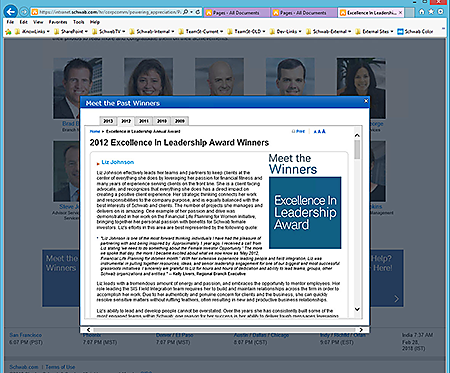
Task: Open the address bar autocomplete dropdown arrow
Action: pyautogui.click(x=192, y=12)
